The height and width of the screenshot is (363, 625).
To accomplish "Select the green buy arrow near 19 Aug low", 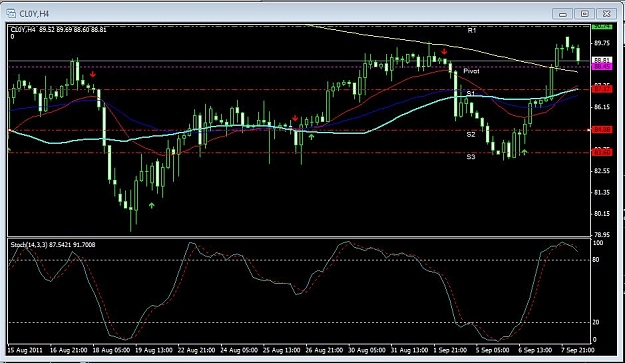I will (151, 205).
